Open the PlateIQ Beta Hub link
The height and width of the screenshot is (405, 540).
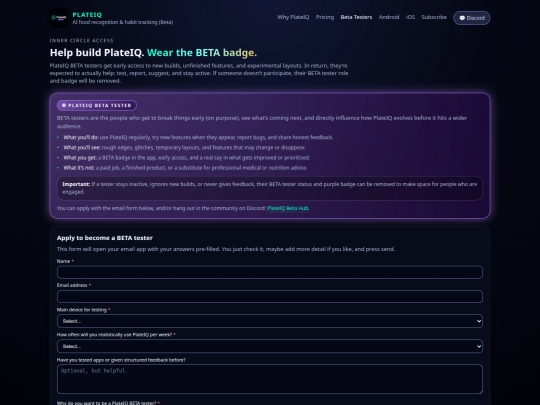tap(288, 208)
